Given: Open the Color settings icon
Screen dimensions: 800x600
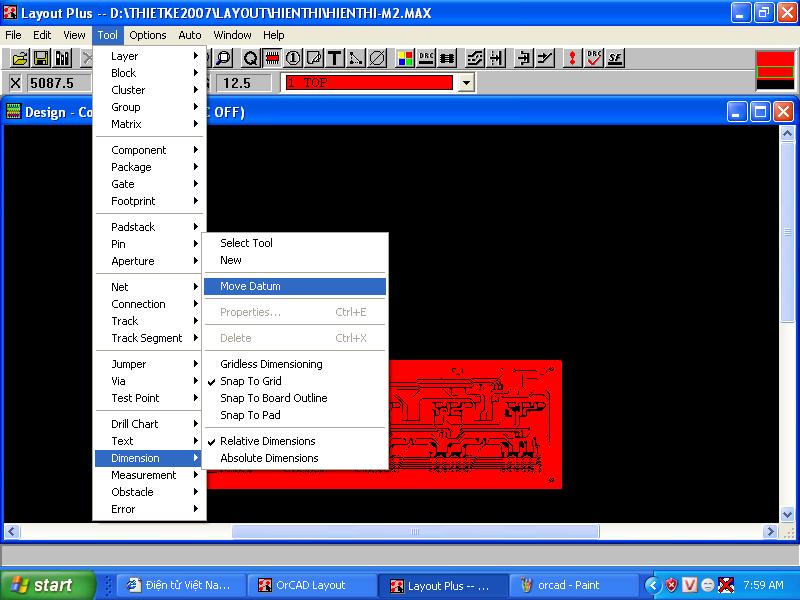Looking at the screenshot, I should (405, 58).
